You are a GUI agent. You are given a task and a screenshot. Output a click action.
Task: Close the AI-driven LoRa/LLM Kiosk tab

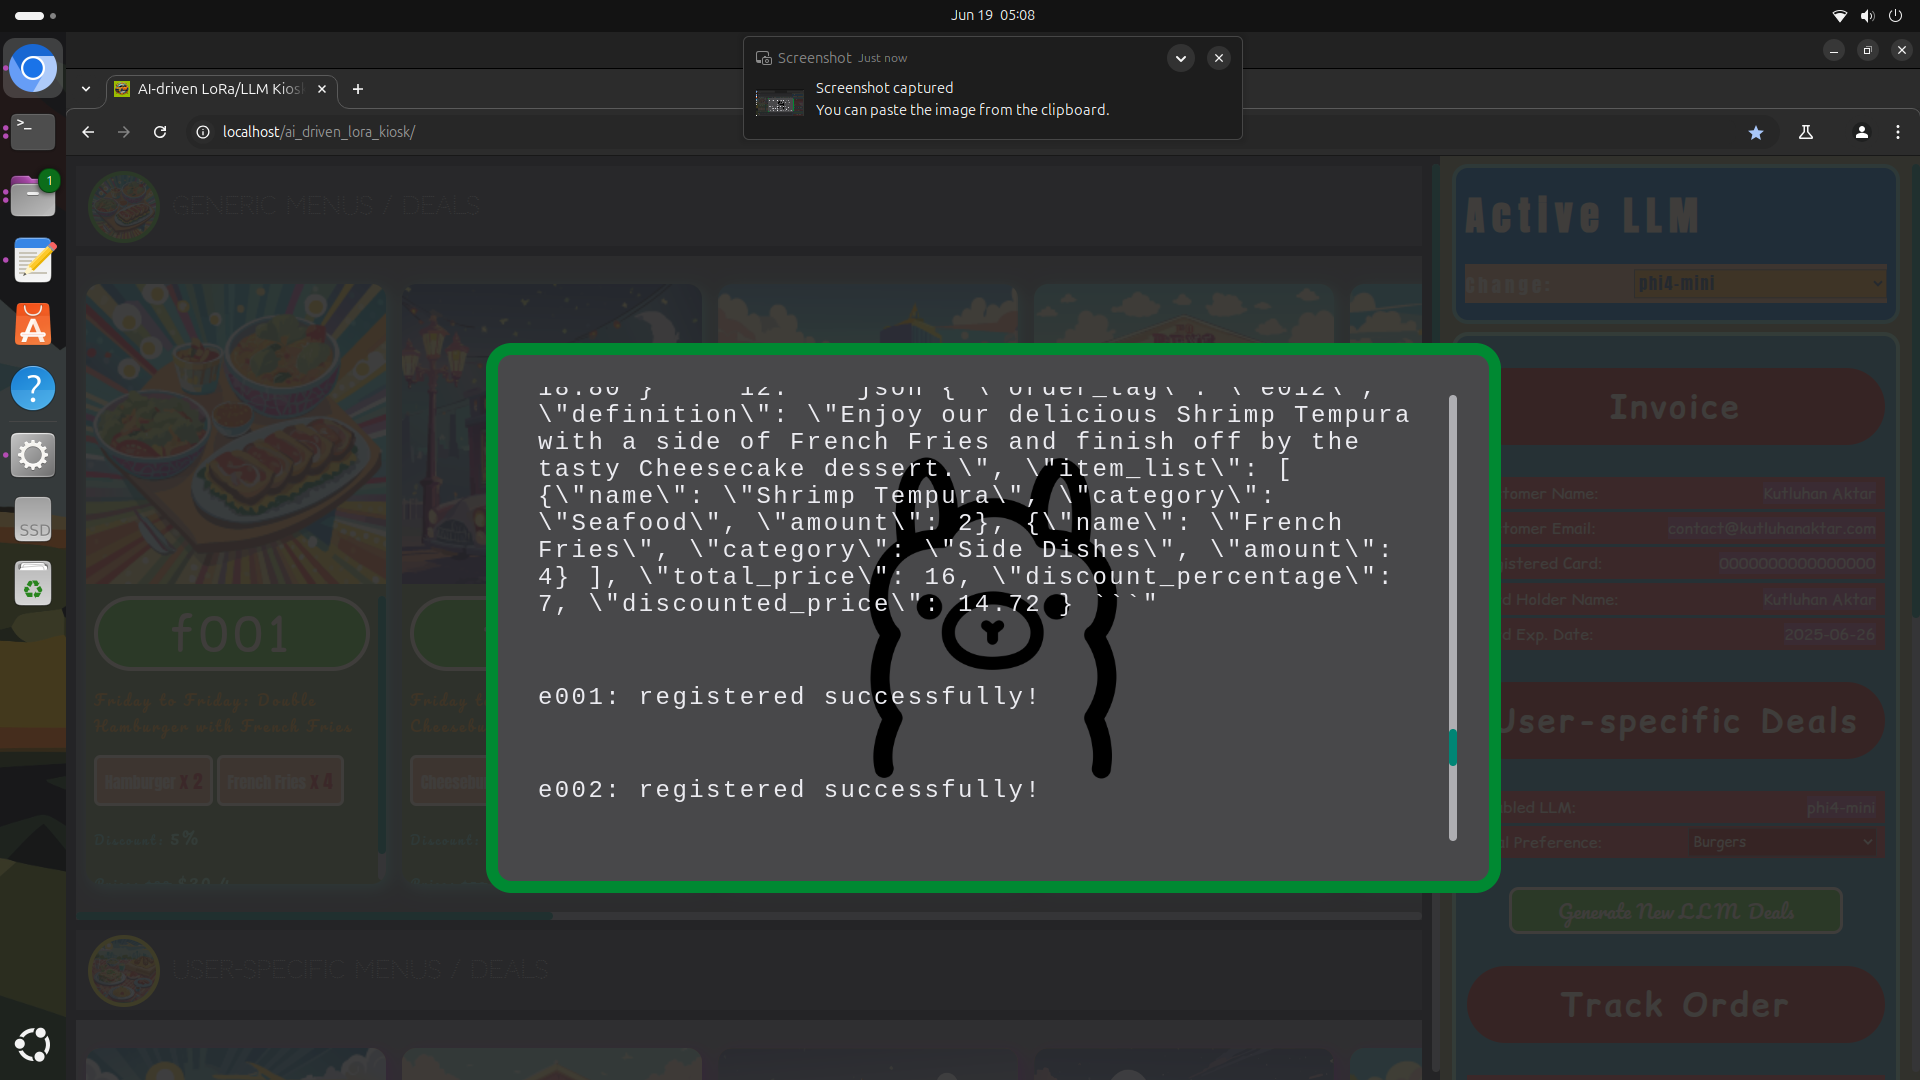click(x=322, y=89)
